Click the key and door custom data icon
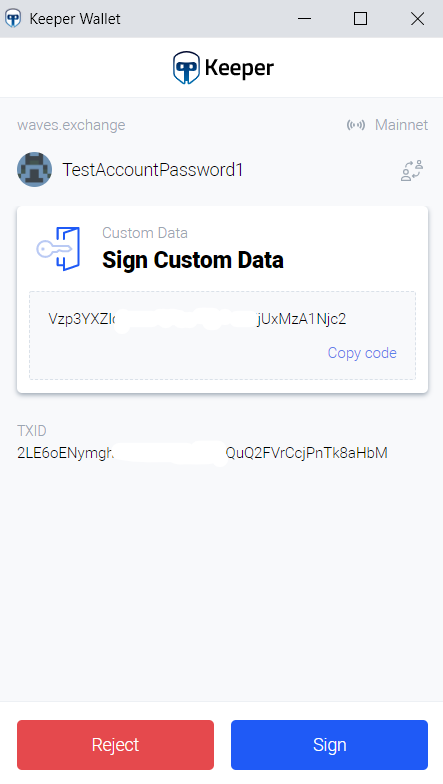Screen dimensions: 443x784 [x=58, y=248]
